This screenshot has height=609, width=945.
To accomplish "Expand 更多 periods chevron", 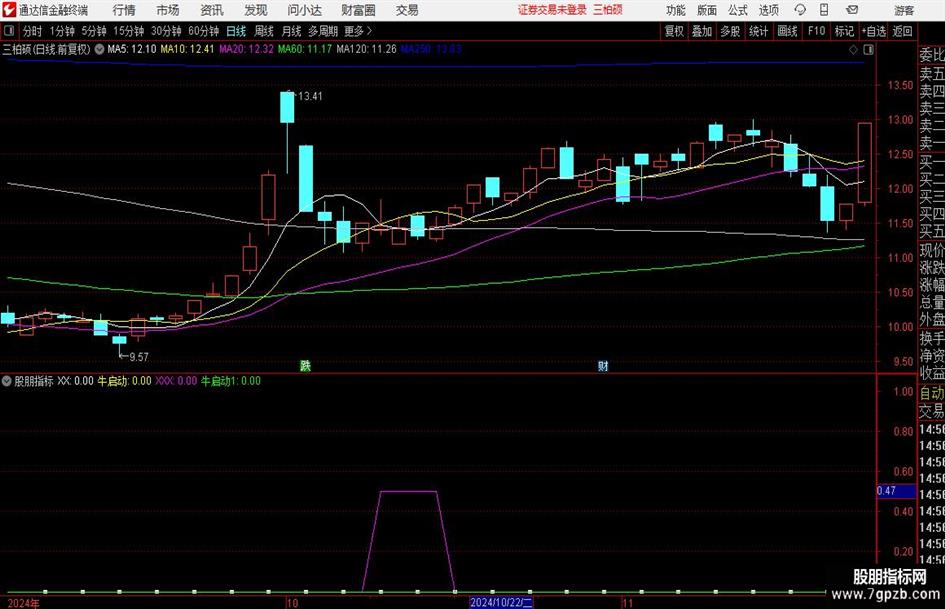I will tap(358, 31).
